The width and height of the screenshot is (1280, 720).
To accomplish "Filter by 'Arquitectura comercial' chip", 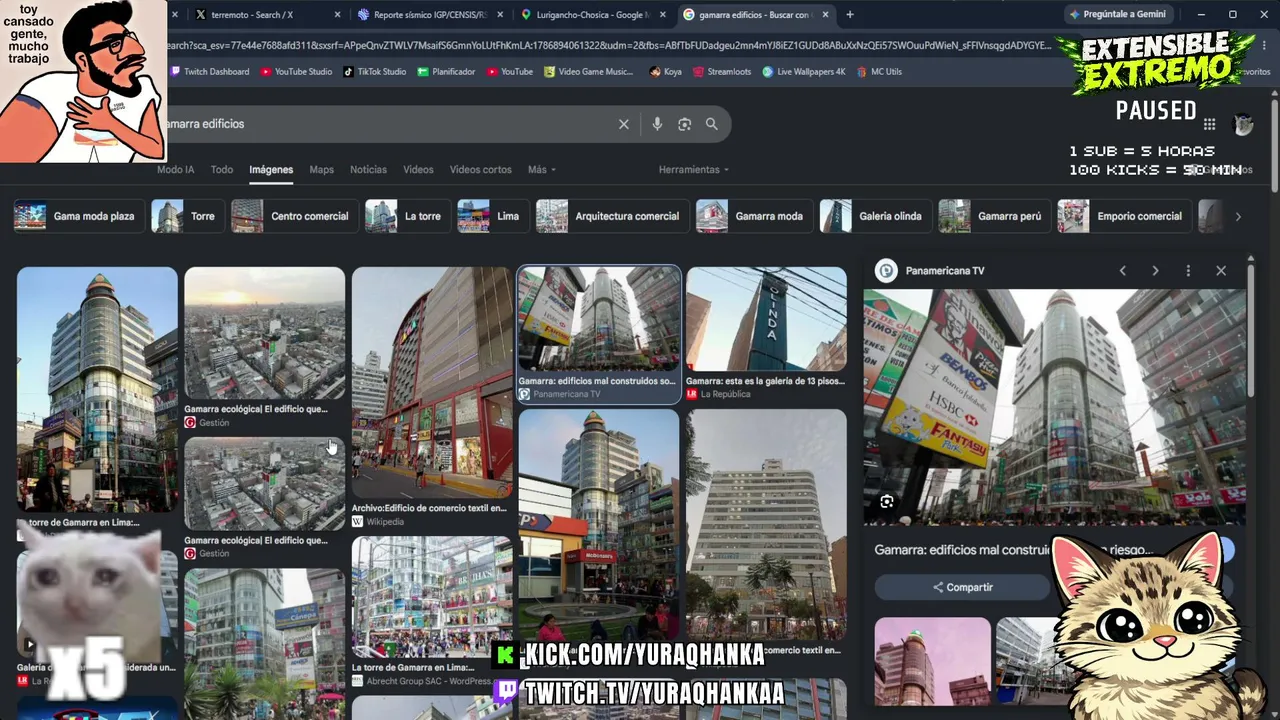I will coord(611,216).
